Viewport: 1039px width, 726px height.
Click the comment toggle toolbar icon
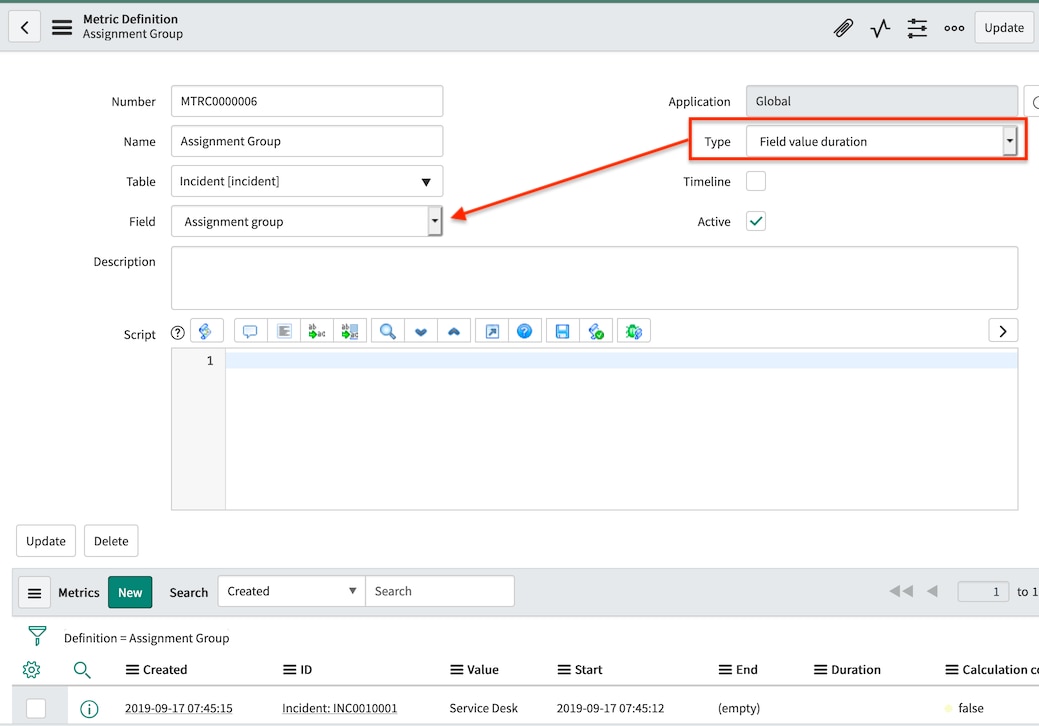coord(250,331)
